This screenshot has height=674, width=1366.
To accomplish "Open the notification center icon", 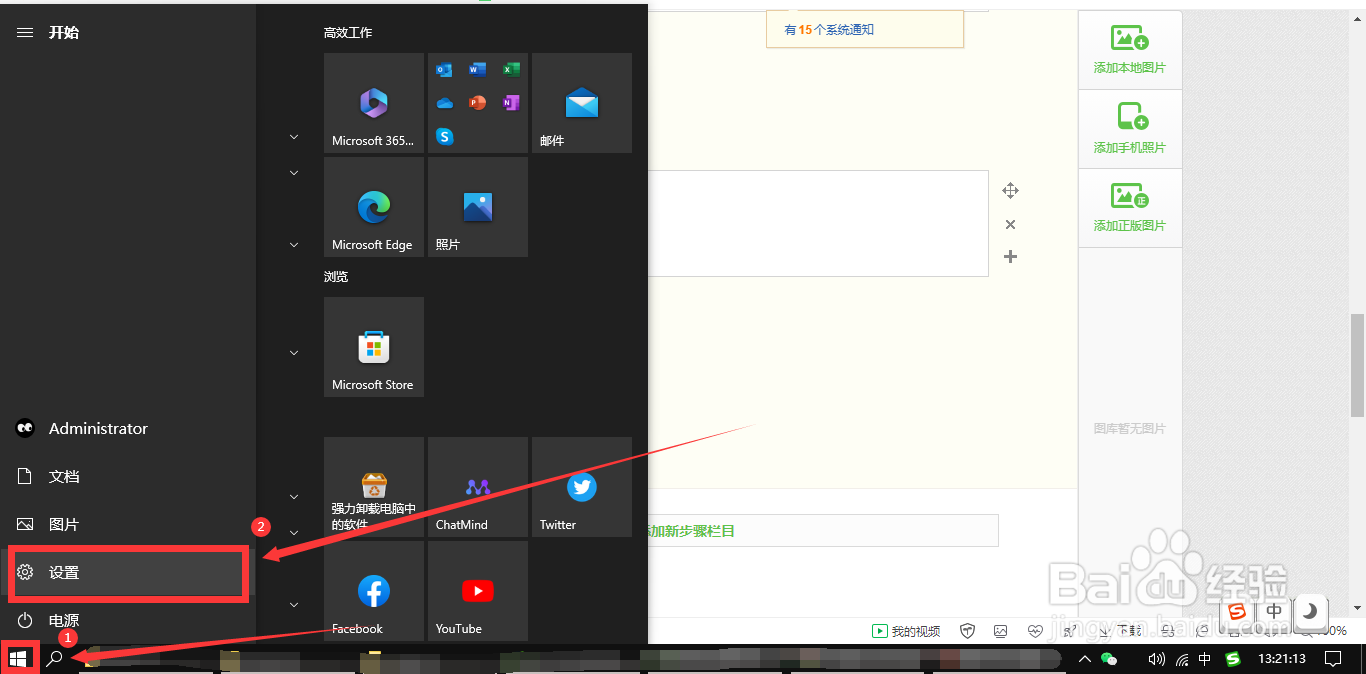I will point(1333,659).
